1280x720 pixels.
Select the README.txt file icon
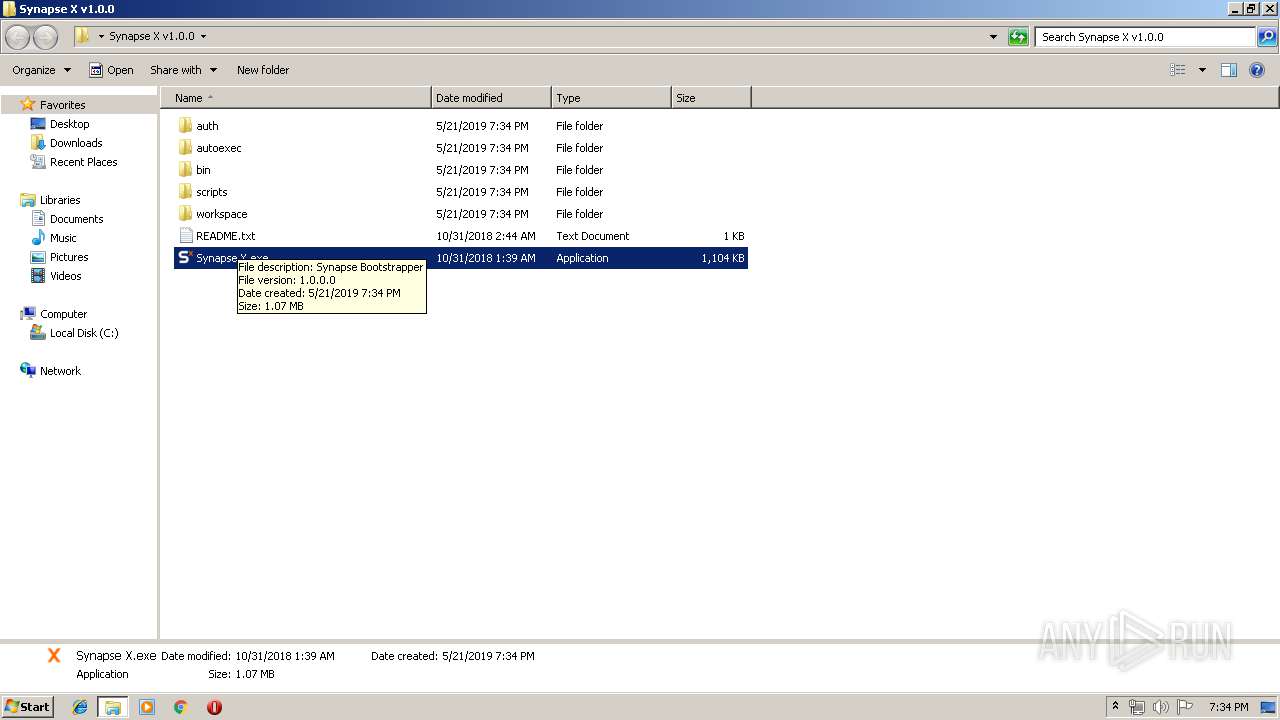tap(185, 236)
